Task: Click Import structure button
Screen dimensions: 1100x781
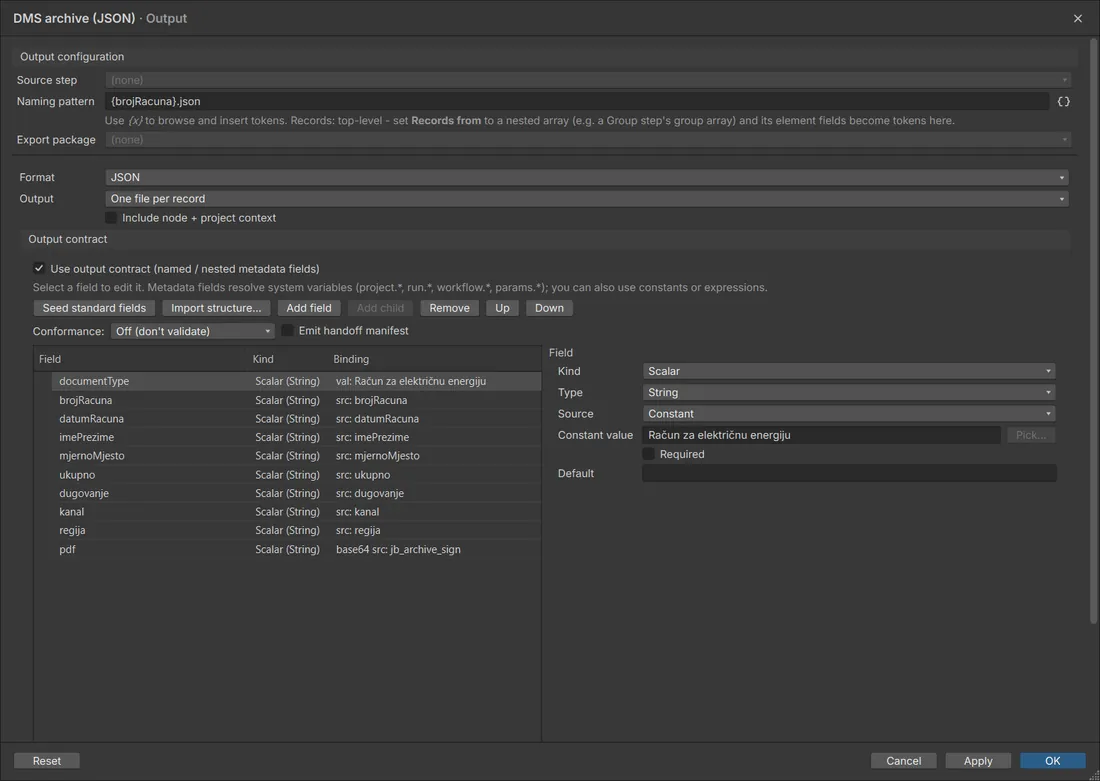Action: (216, 308)
